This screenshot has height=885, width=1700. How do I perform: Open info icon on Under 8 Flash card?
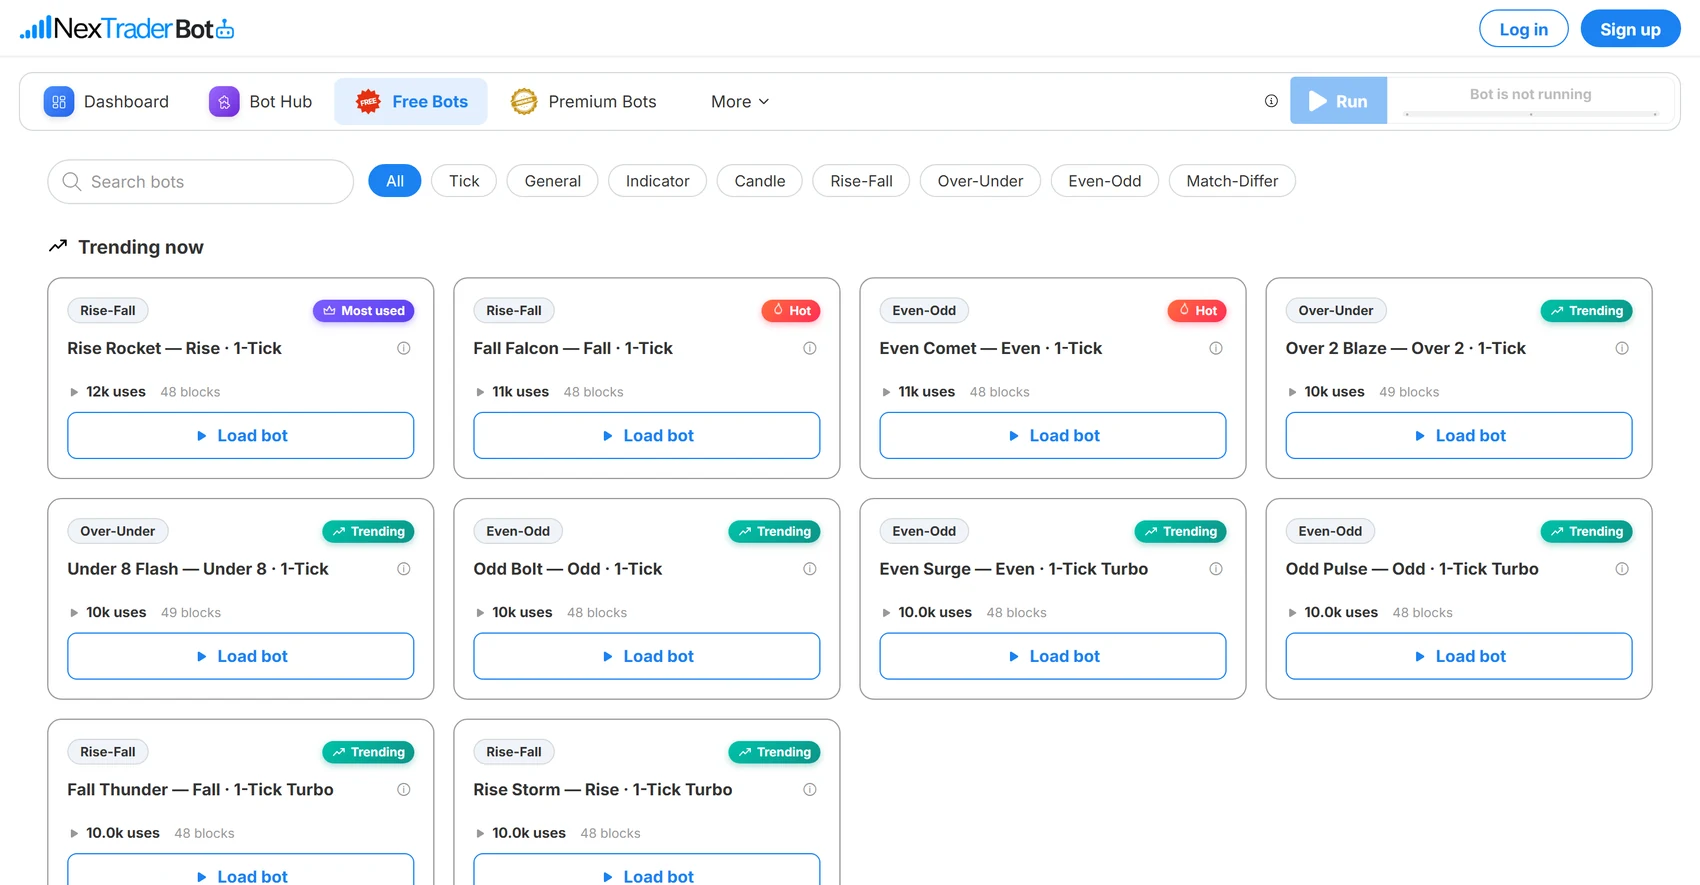404,569
